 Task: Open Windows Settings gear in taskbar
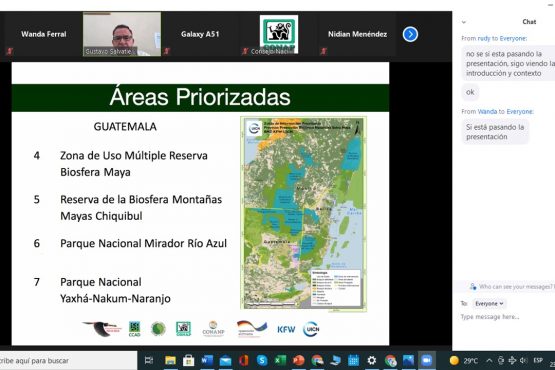372,360
